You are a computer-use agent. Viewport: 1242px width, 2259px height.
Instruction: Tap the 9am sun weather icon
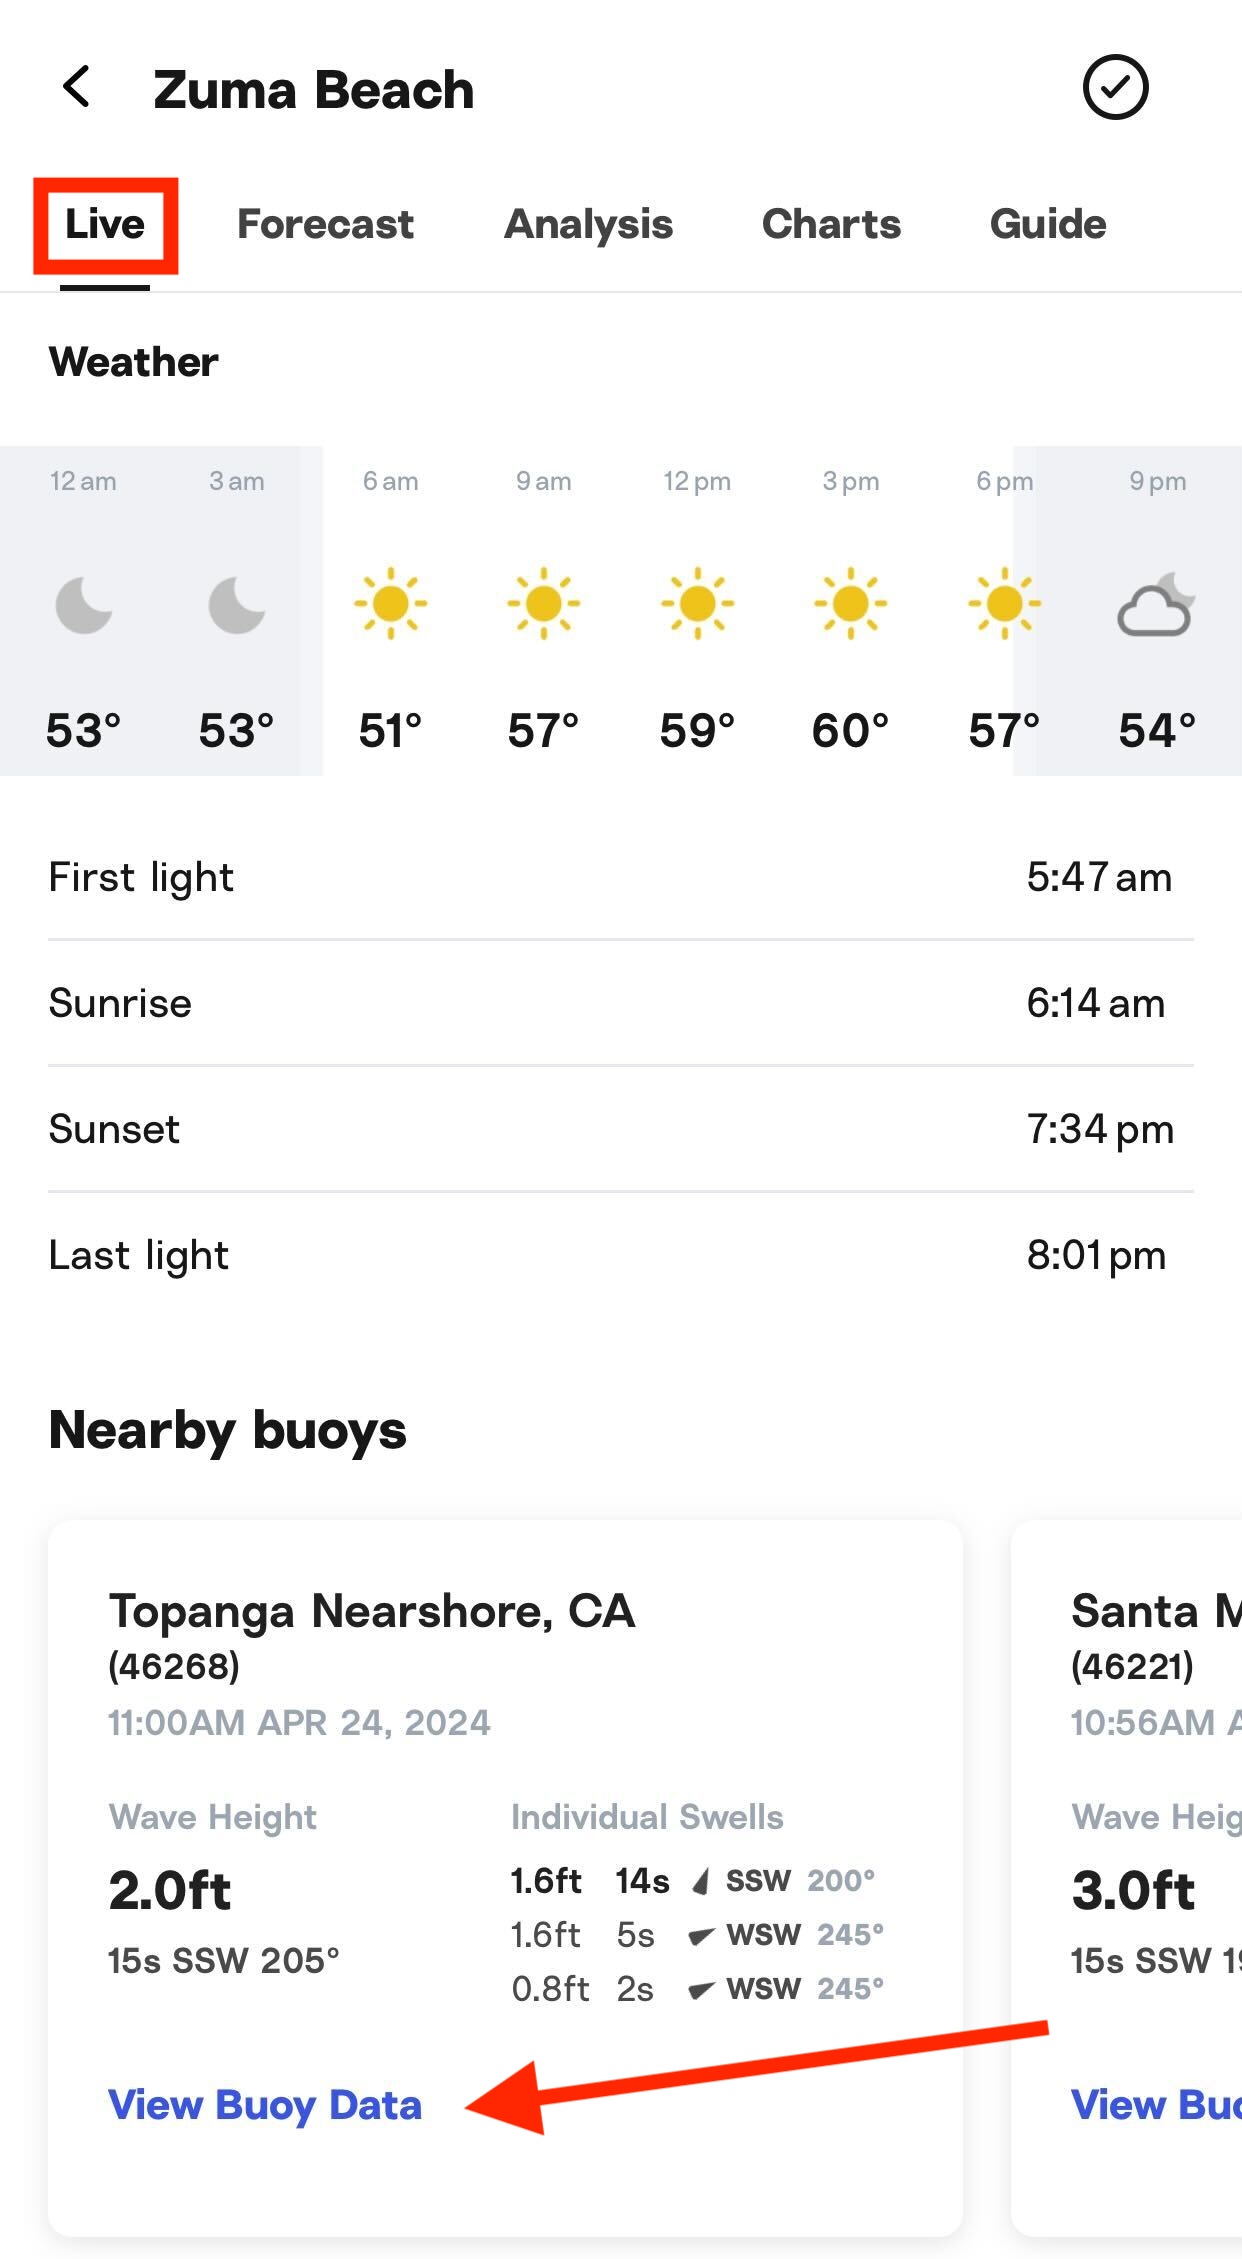tap(543, 603)
